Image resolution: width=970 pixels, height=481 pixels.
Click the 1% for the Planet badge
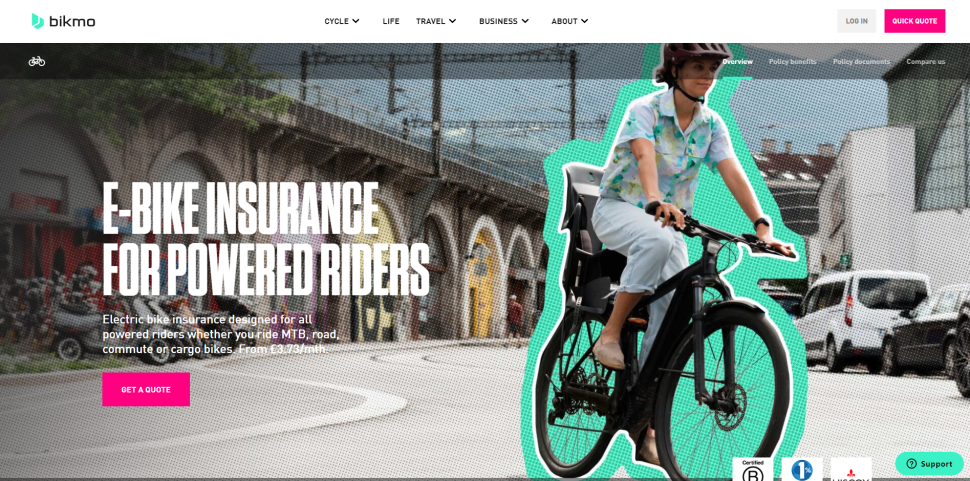(x=802, y=470)
